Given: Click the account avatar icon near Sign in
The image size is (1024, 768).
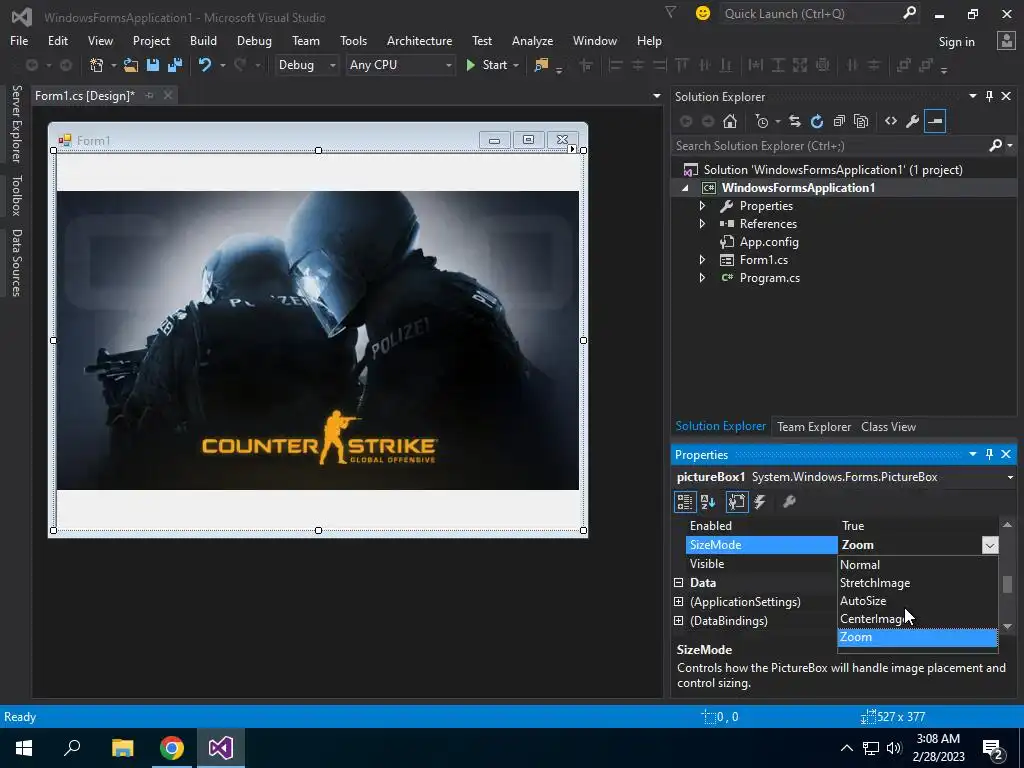Looking at the screenshot, I should (1006, 40).
